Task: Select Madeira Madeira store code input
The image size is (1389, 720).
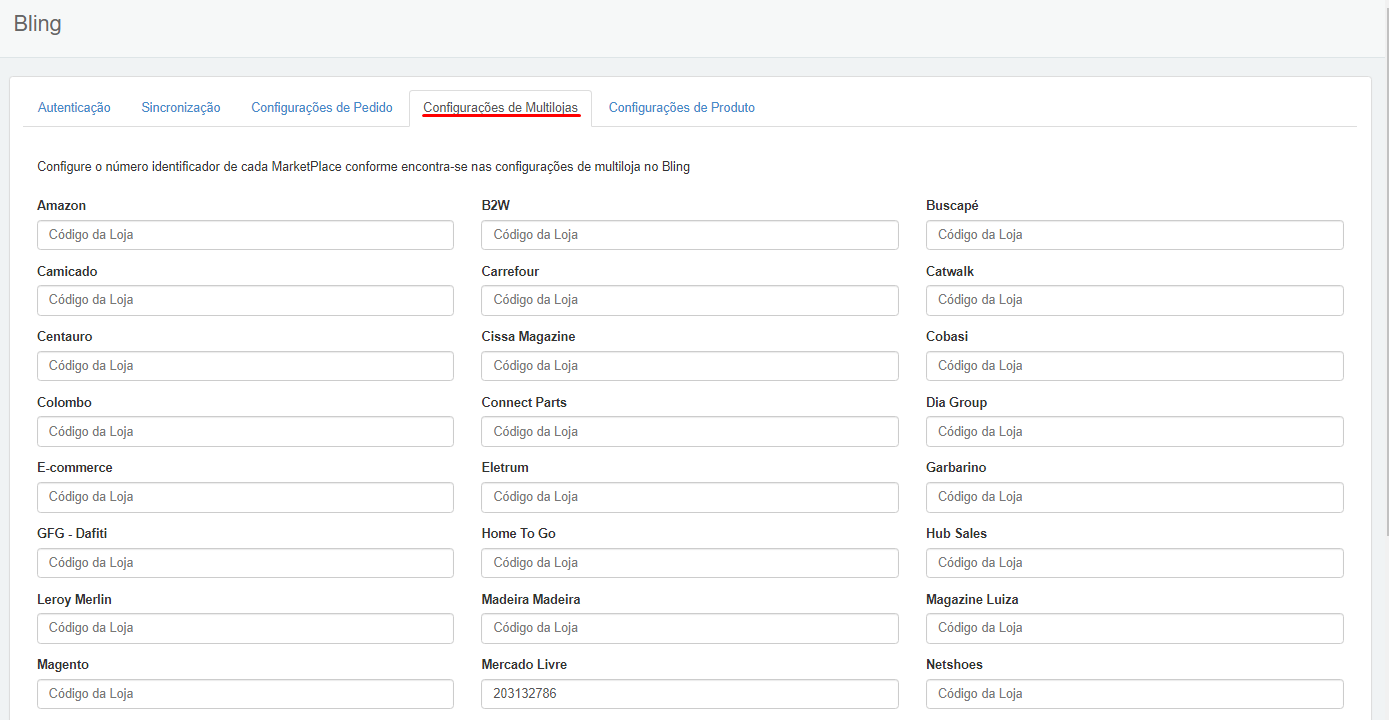Action: coord(690,628)
